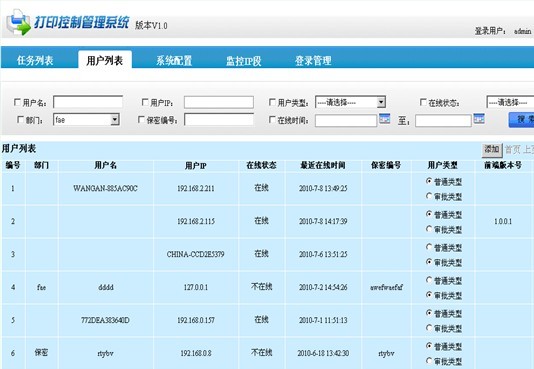Click the blue 搜索 button

[x=521, y=120]
